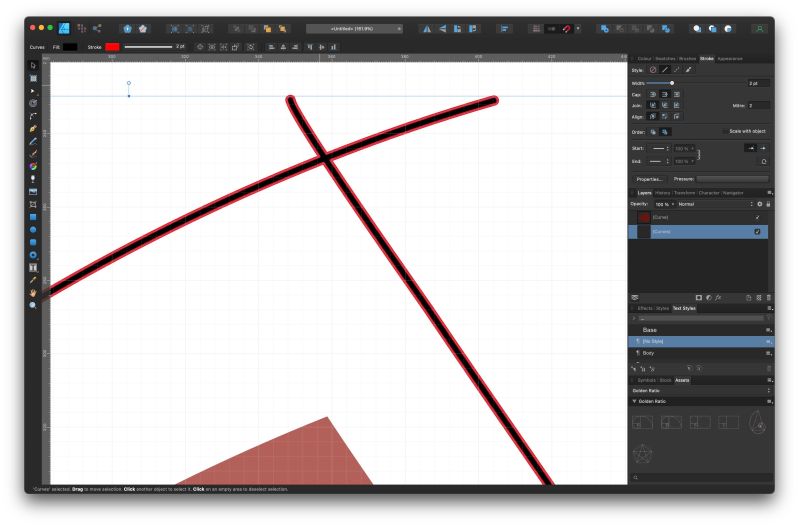Open the Text Styles panel options menu

(x=769, y=308)
